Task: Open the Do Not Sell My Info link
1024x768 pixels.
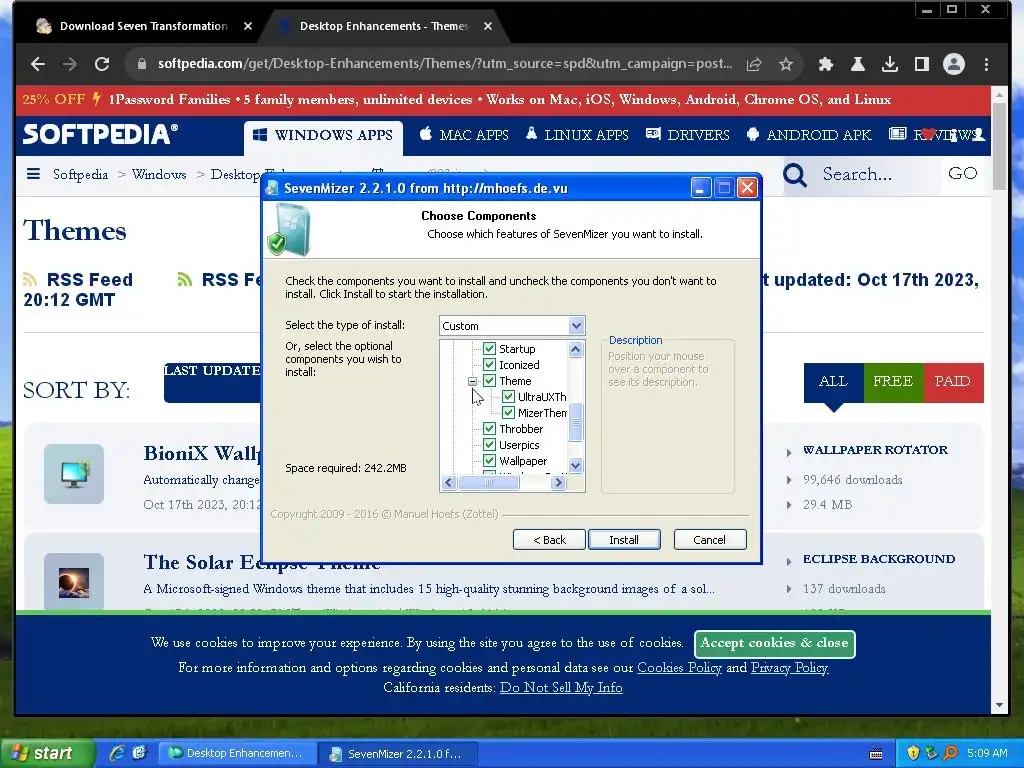Action: click(561, 688)
